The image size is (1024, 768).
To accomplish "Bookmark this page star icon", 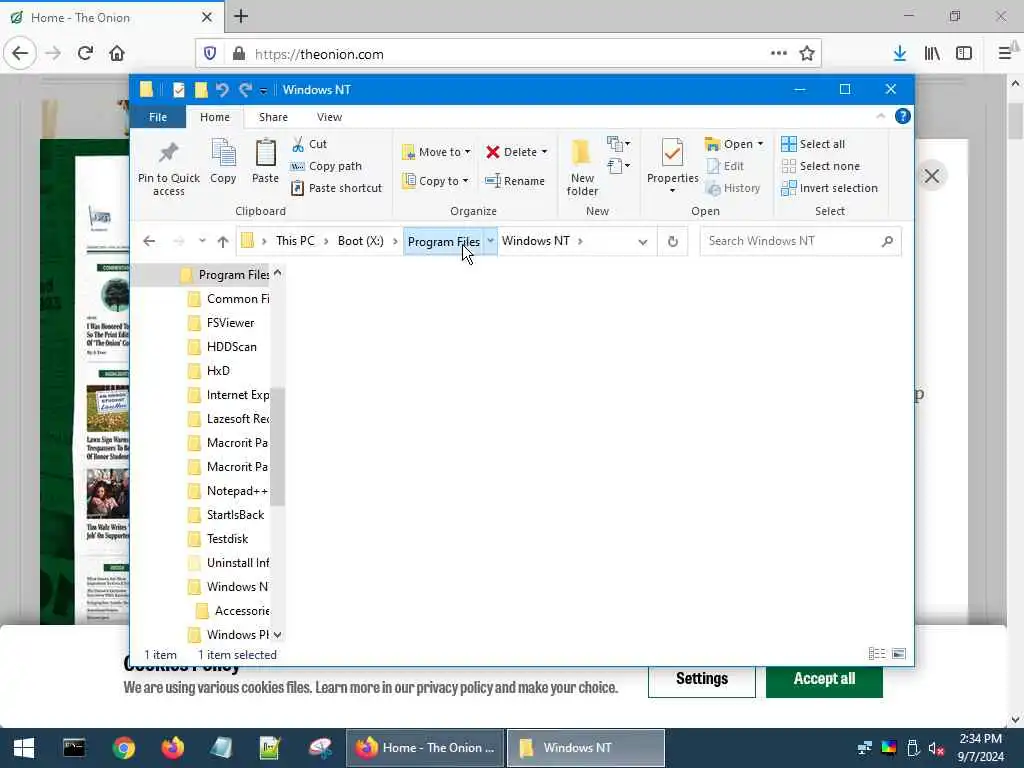I will 807,54.
